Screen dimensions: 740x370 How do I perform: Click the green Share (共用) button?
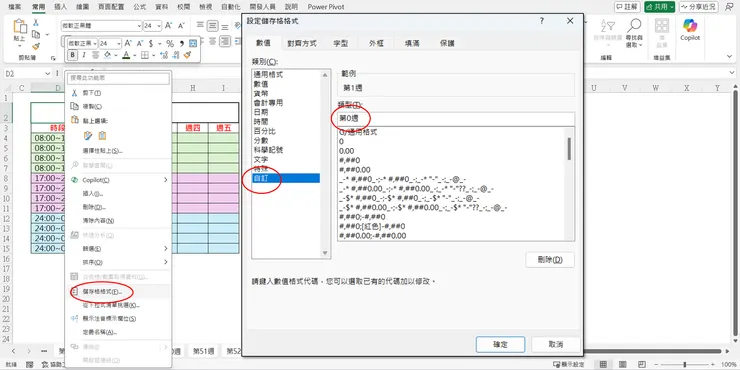pos(659,7)
